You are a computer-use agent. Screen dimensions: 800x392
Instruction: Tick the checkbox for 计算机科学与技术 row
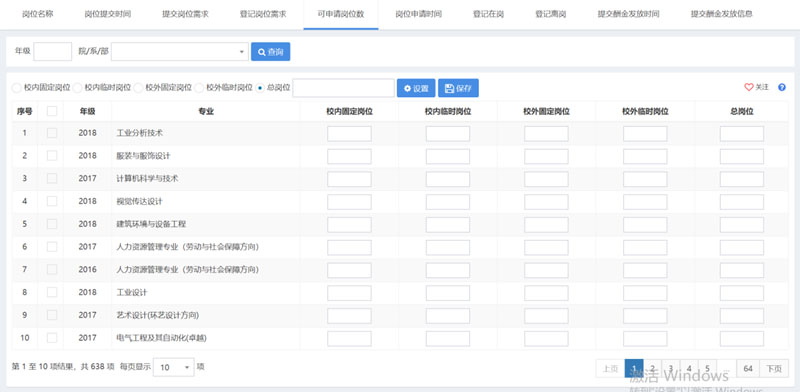[52, 179]
